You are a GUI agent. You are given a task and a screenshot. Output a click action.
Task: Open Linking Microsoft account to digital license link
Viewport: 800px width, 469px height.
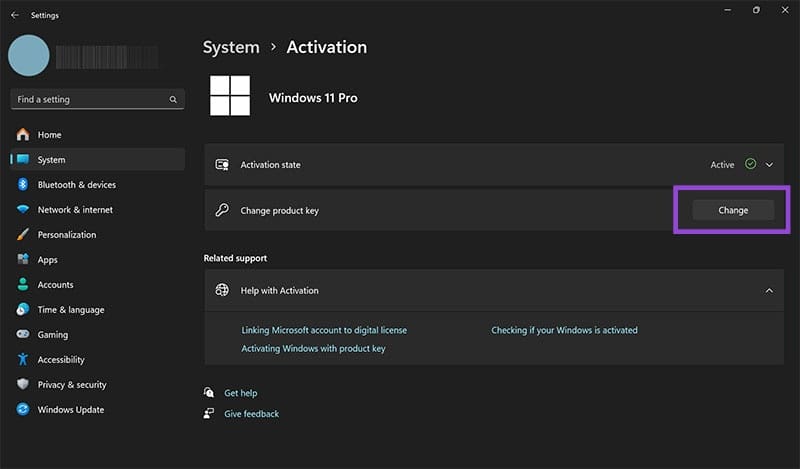click(324, 330)
